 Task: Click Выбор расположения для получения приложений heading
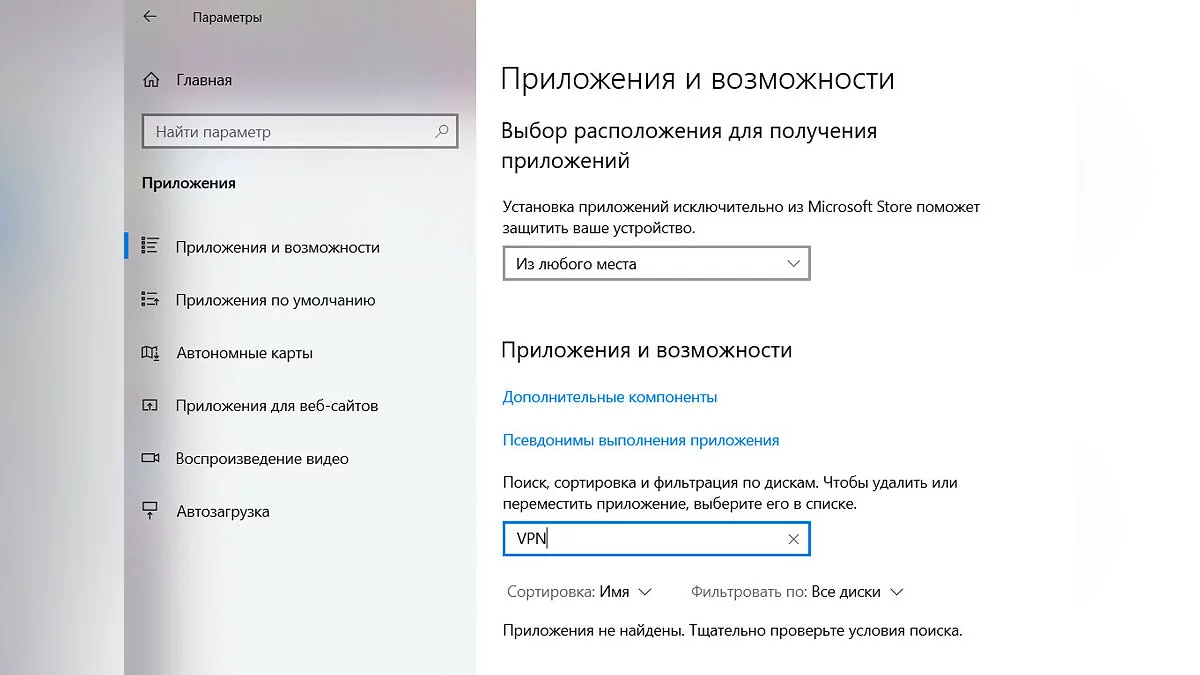[x=689, y=145]
